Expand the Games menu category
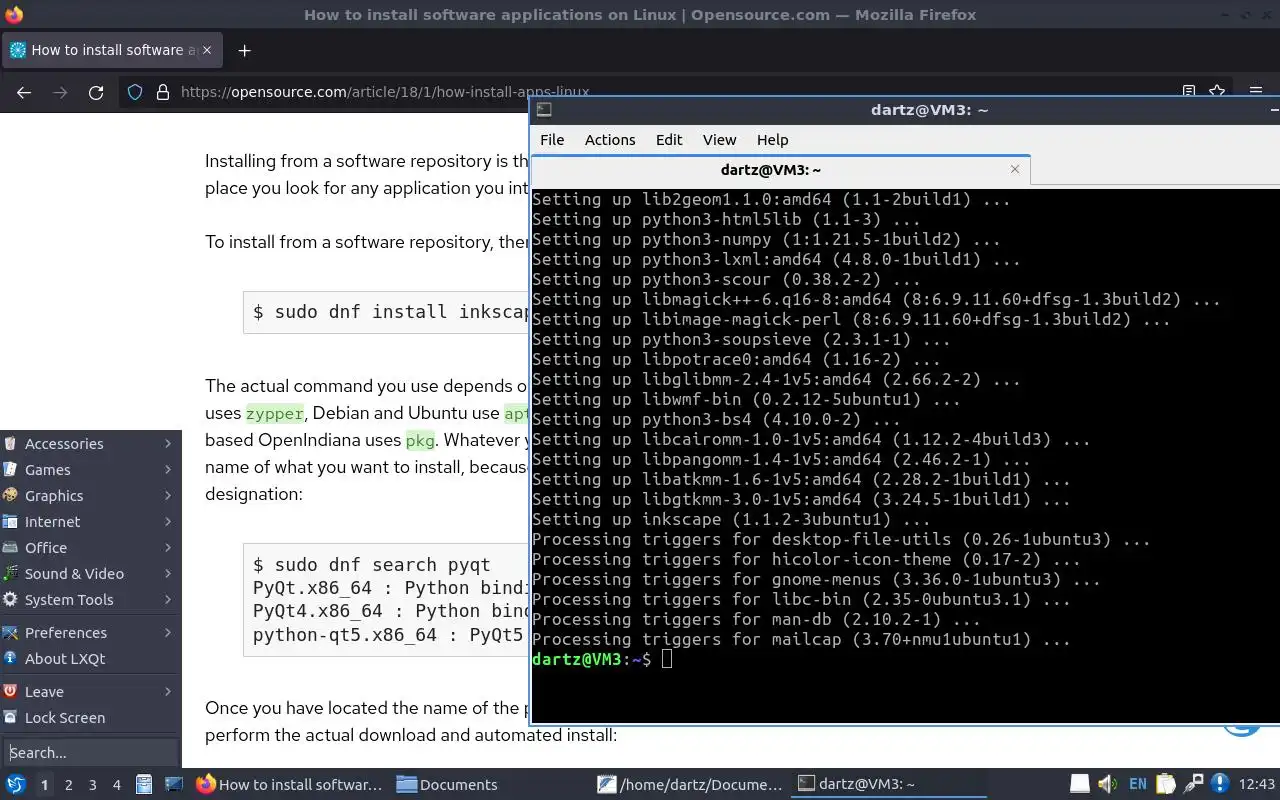1280x800 pixels. (90, 470)
